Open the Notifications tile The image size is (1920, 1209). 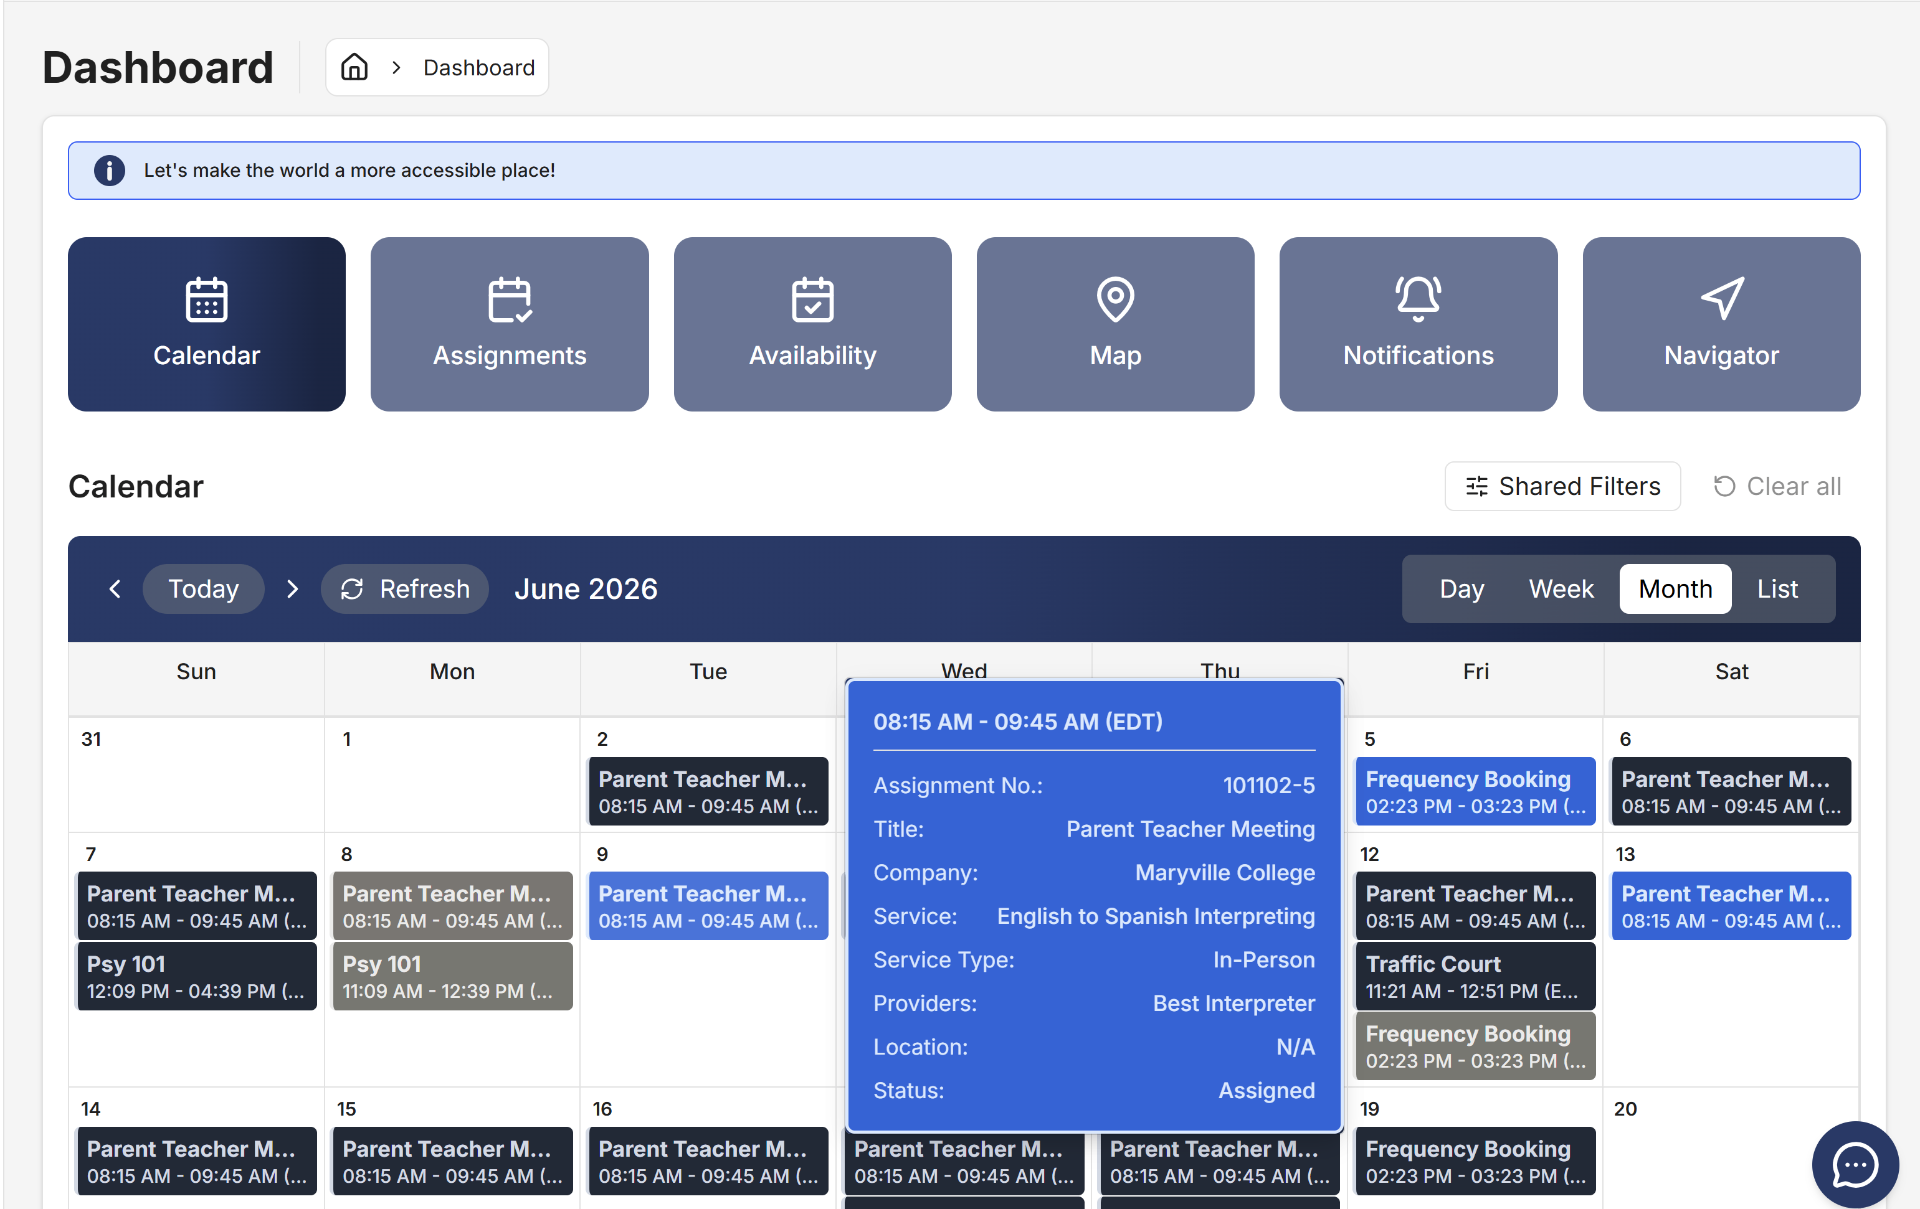pyautogui.click(x=1419, y=324)
